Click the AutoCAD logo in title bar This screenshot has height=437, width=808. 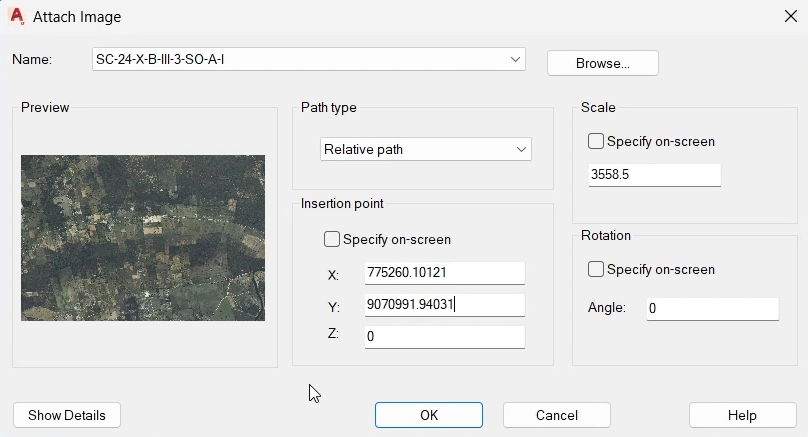(16, 16)
